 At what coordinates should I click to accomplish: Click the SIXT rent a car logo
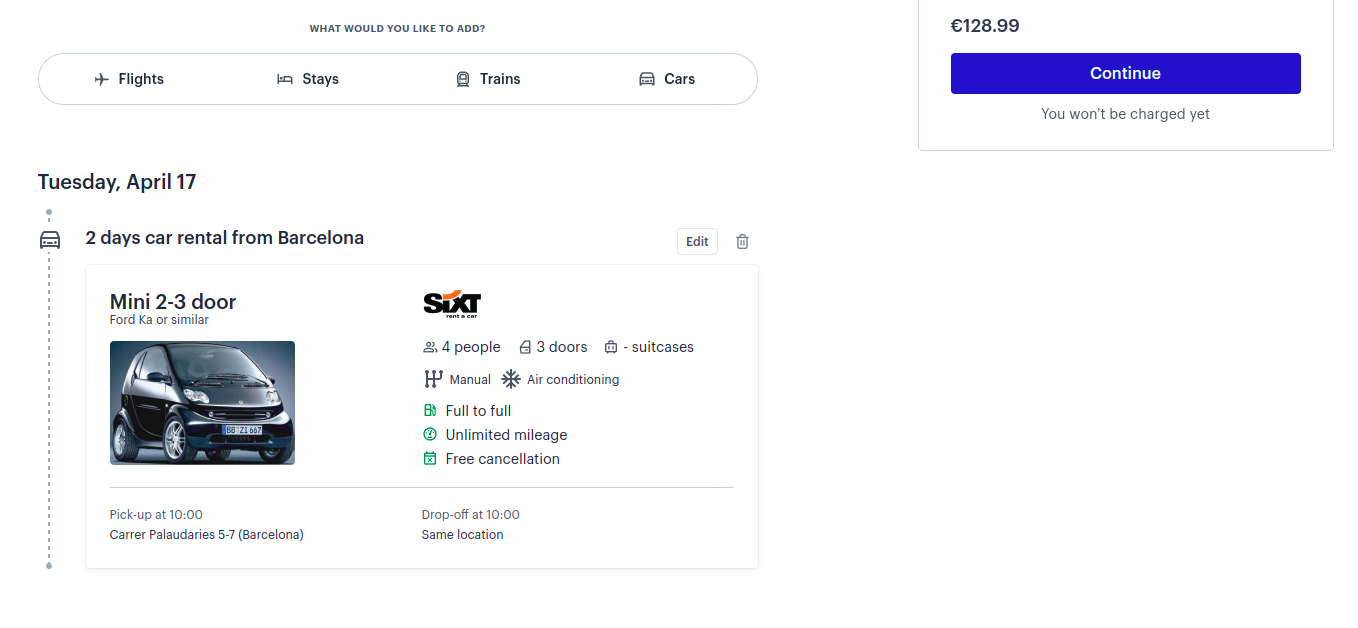tap(452, 304)
